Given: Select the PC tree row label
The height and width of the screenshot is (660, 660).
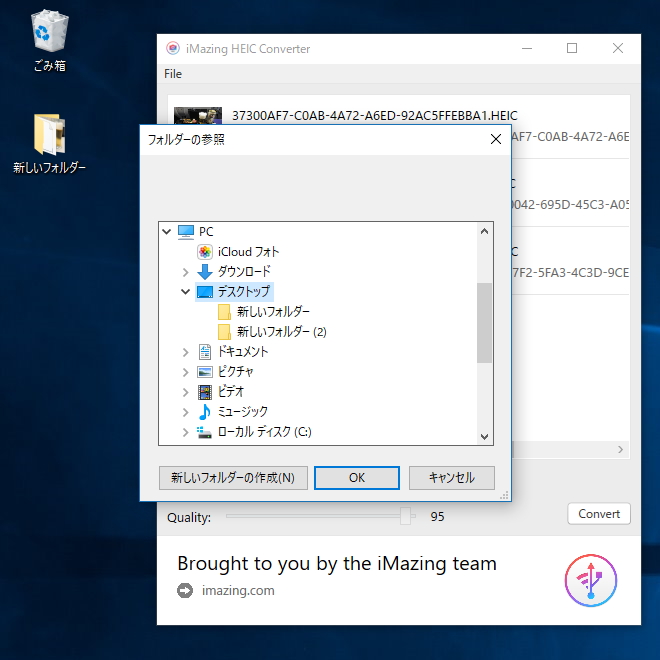Looking at the screenshot, I should pyautogui.click(x=206, y=232).
